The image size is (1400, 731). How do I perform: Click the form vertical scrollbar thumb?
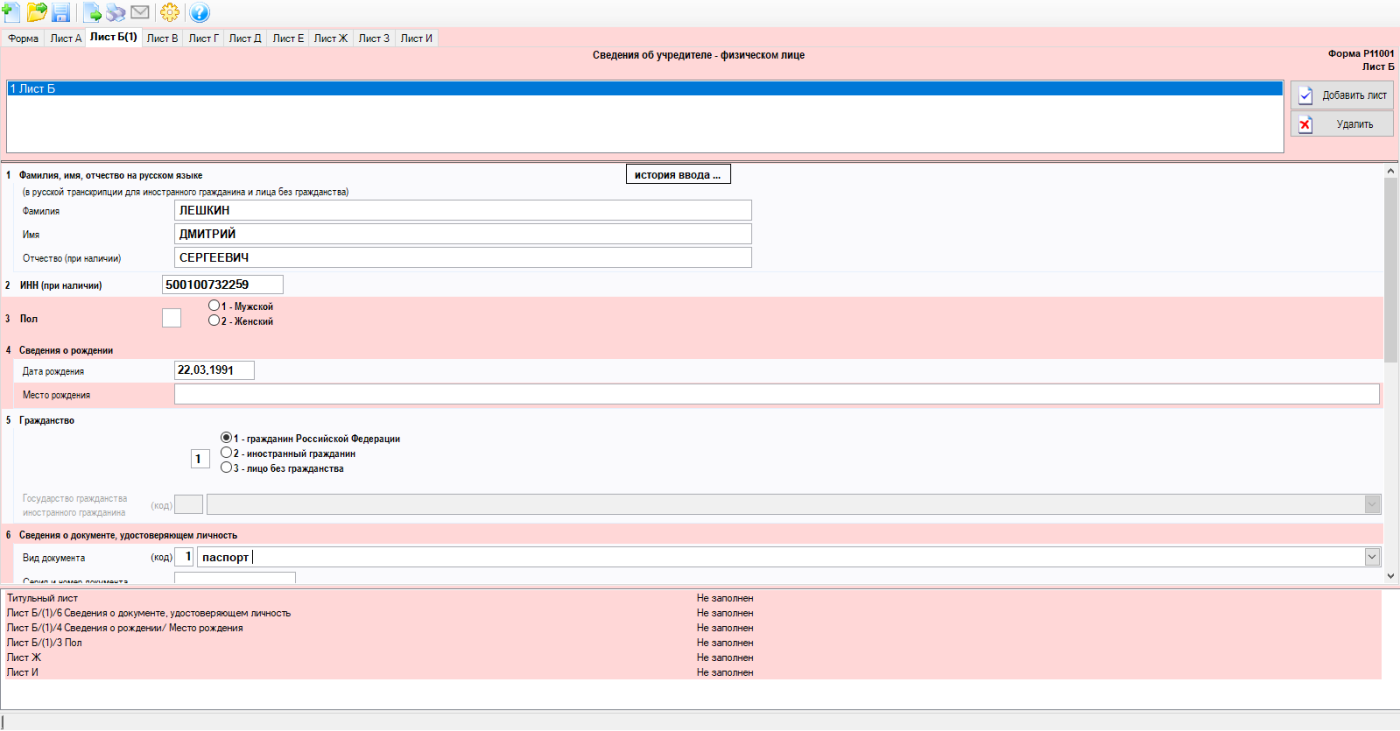(1391, 270)
